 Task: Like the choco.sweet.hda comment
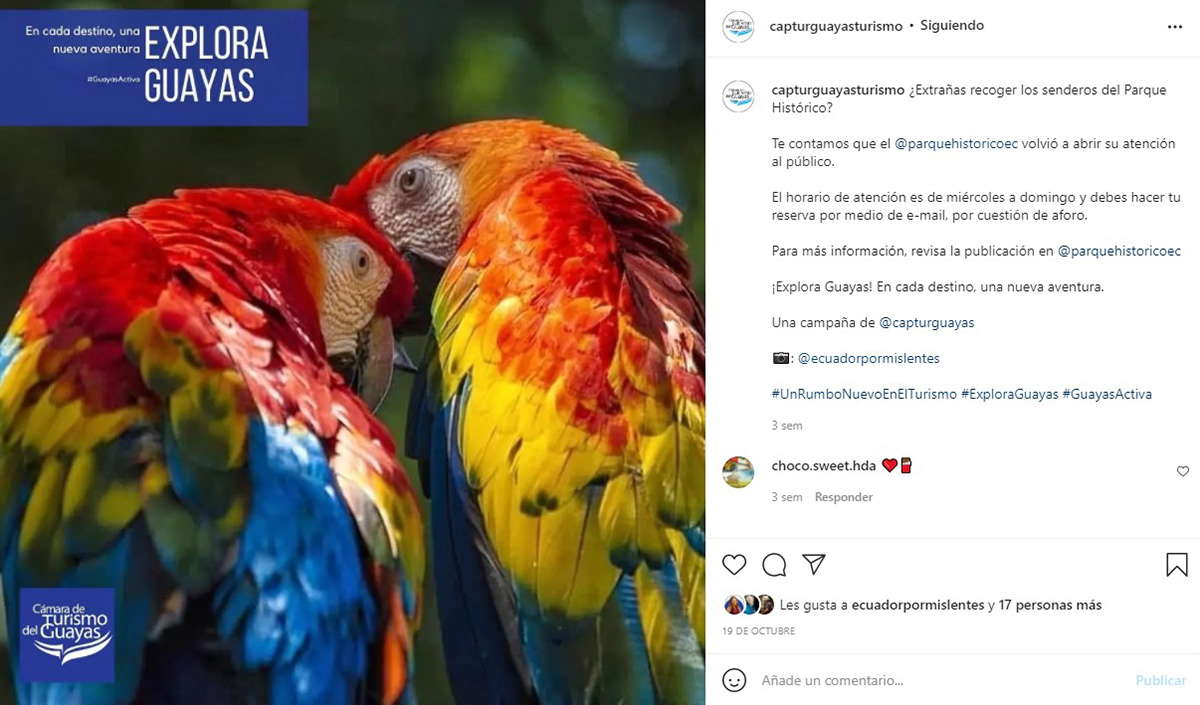click(x=1183, y=471)
